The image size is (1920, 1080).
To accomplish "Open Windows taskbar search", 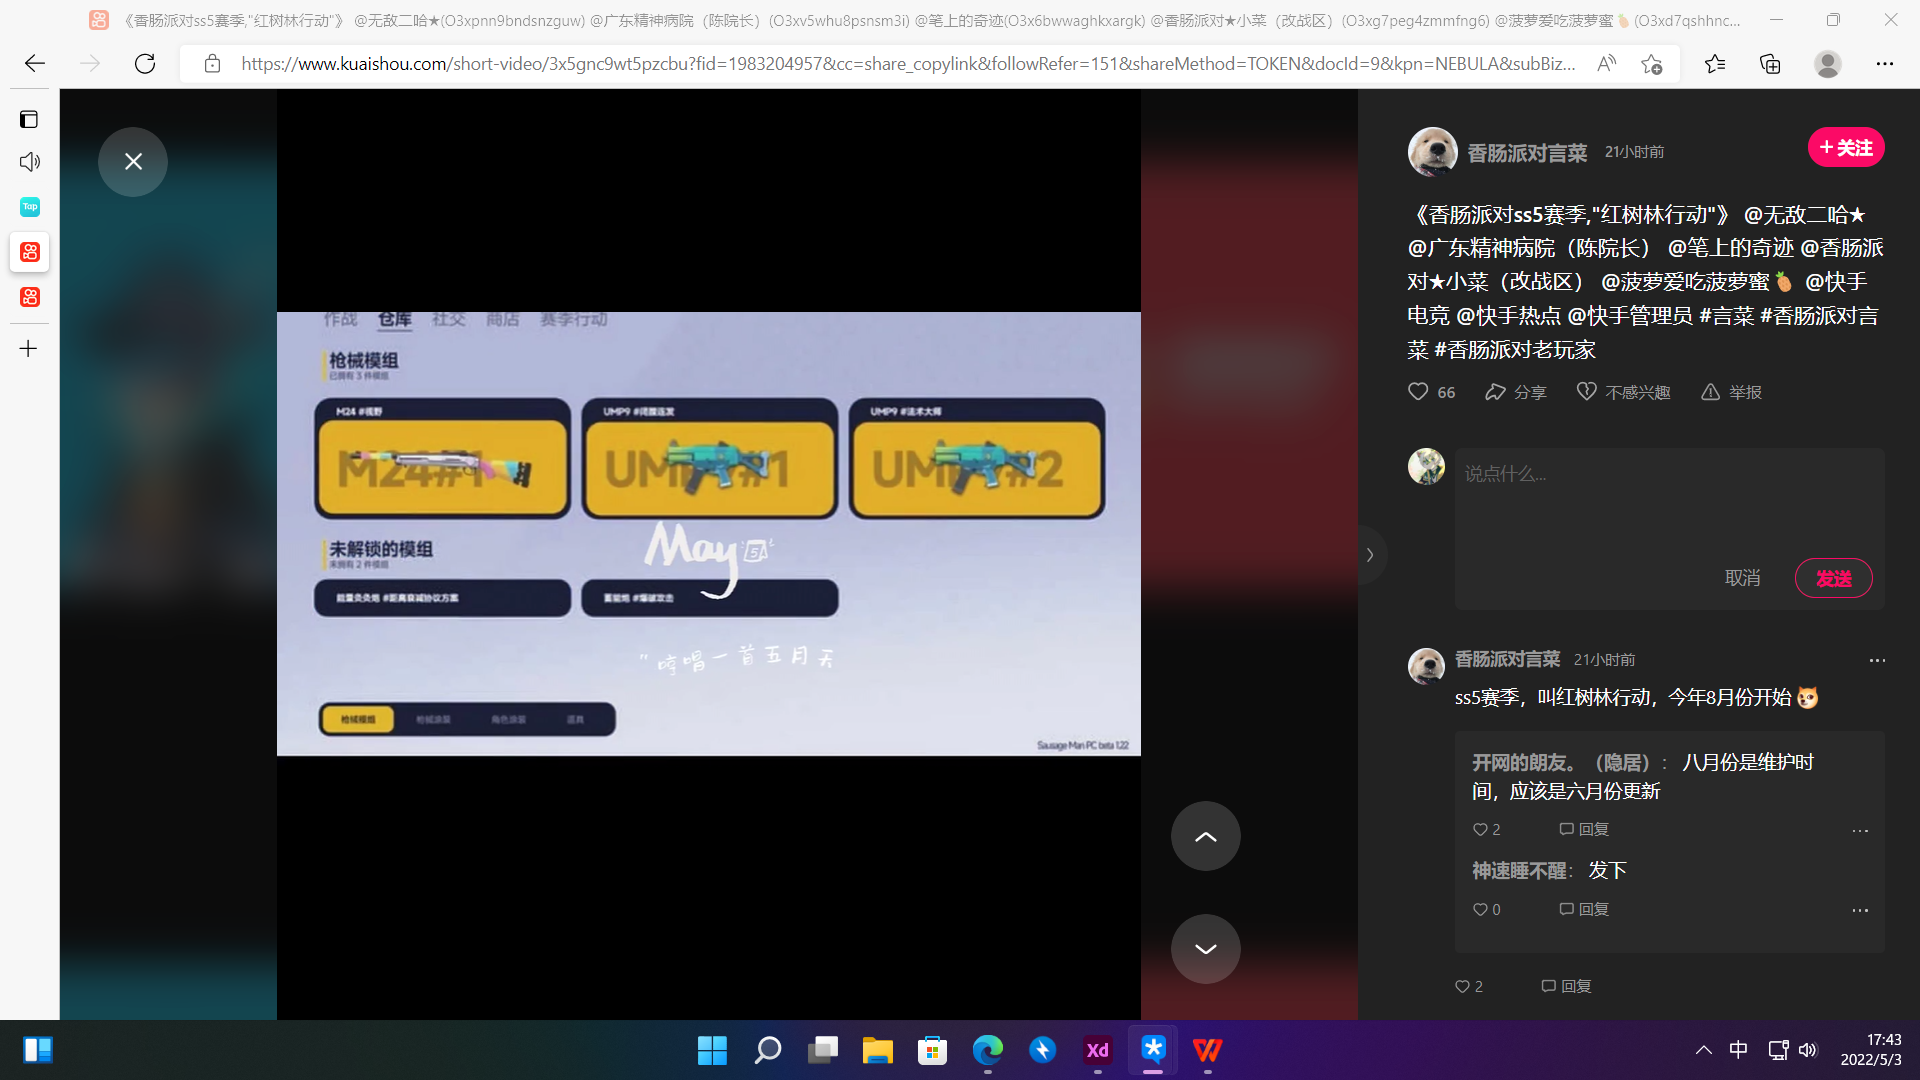I will [x=767, y=1050].
